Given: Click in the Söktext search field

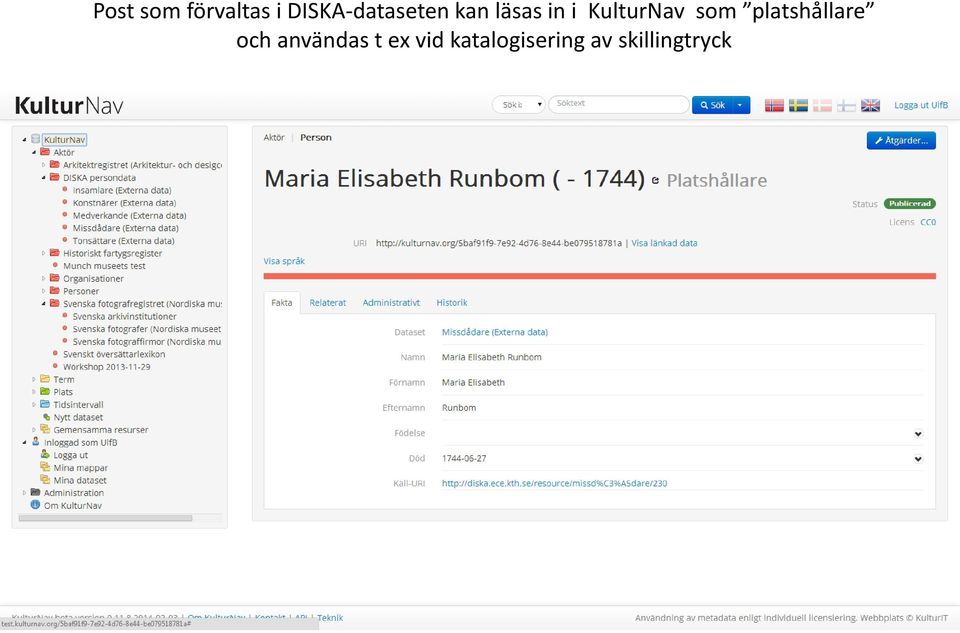Looking at the screenshot, I should (619, 104).
